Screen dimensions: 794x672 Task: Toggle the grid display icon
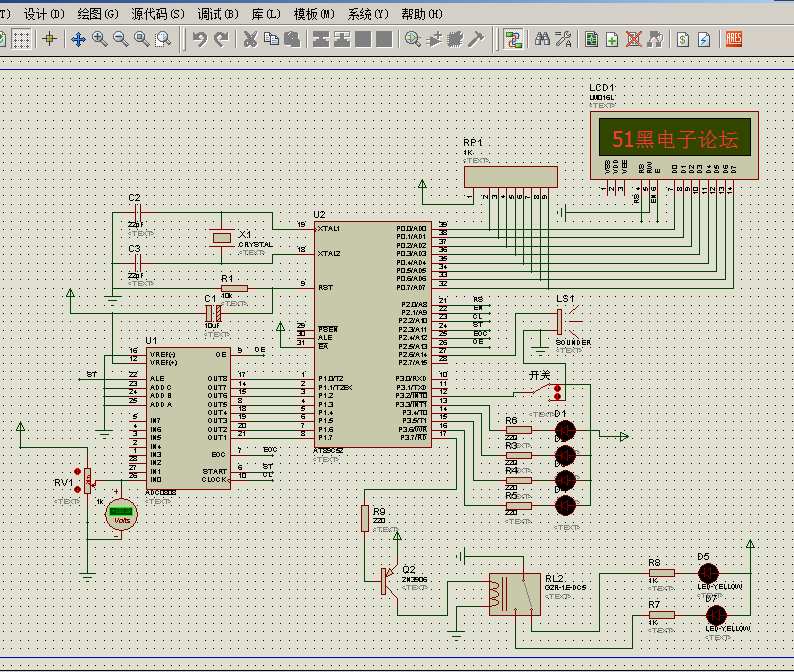22,39
